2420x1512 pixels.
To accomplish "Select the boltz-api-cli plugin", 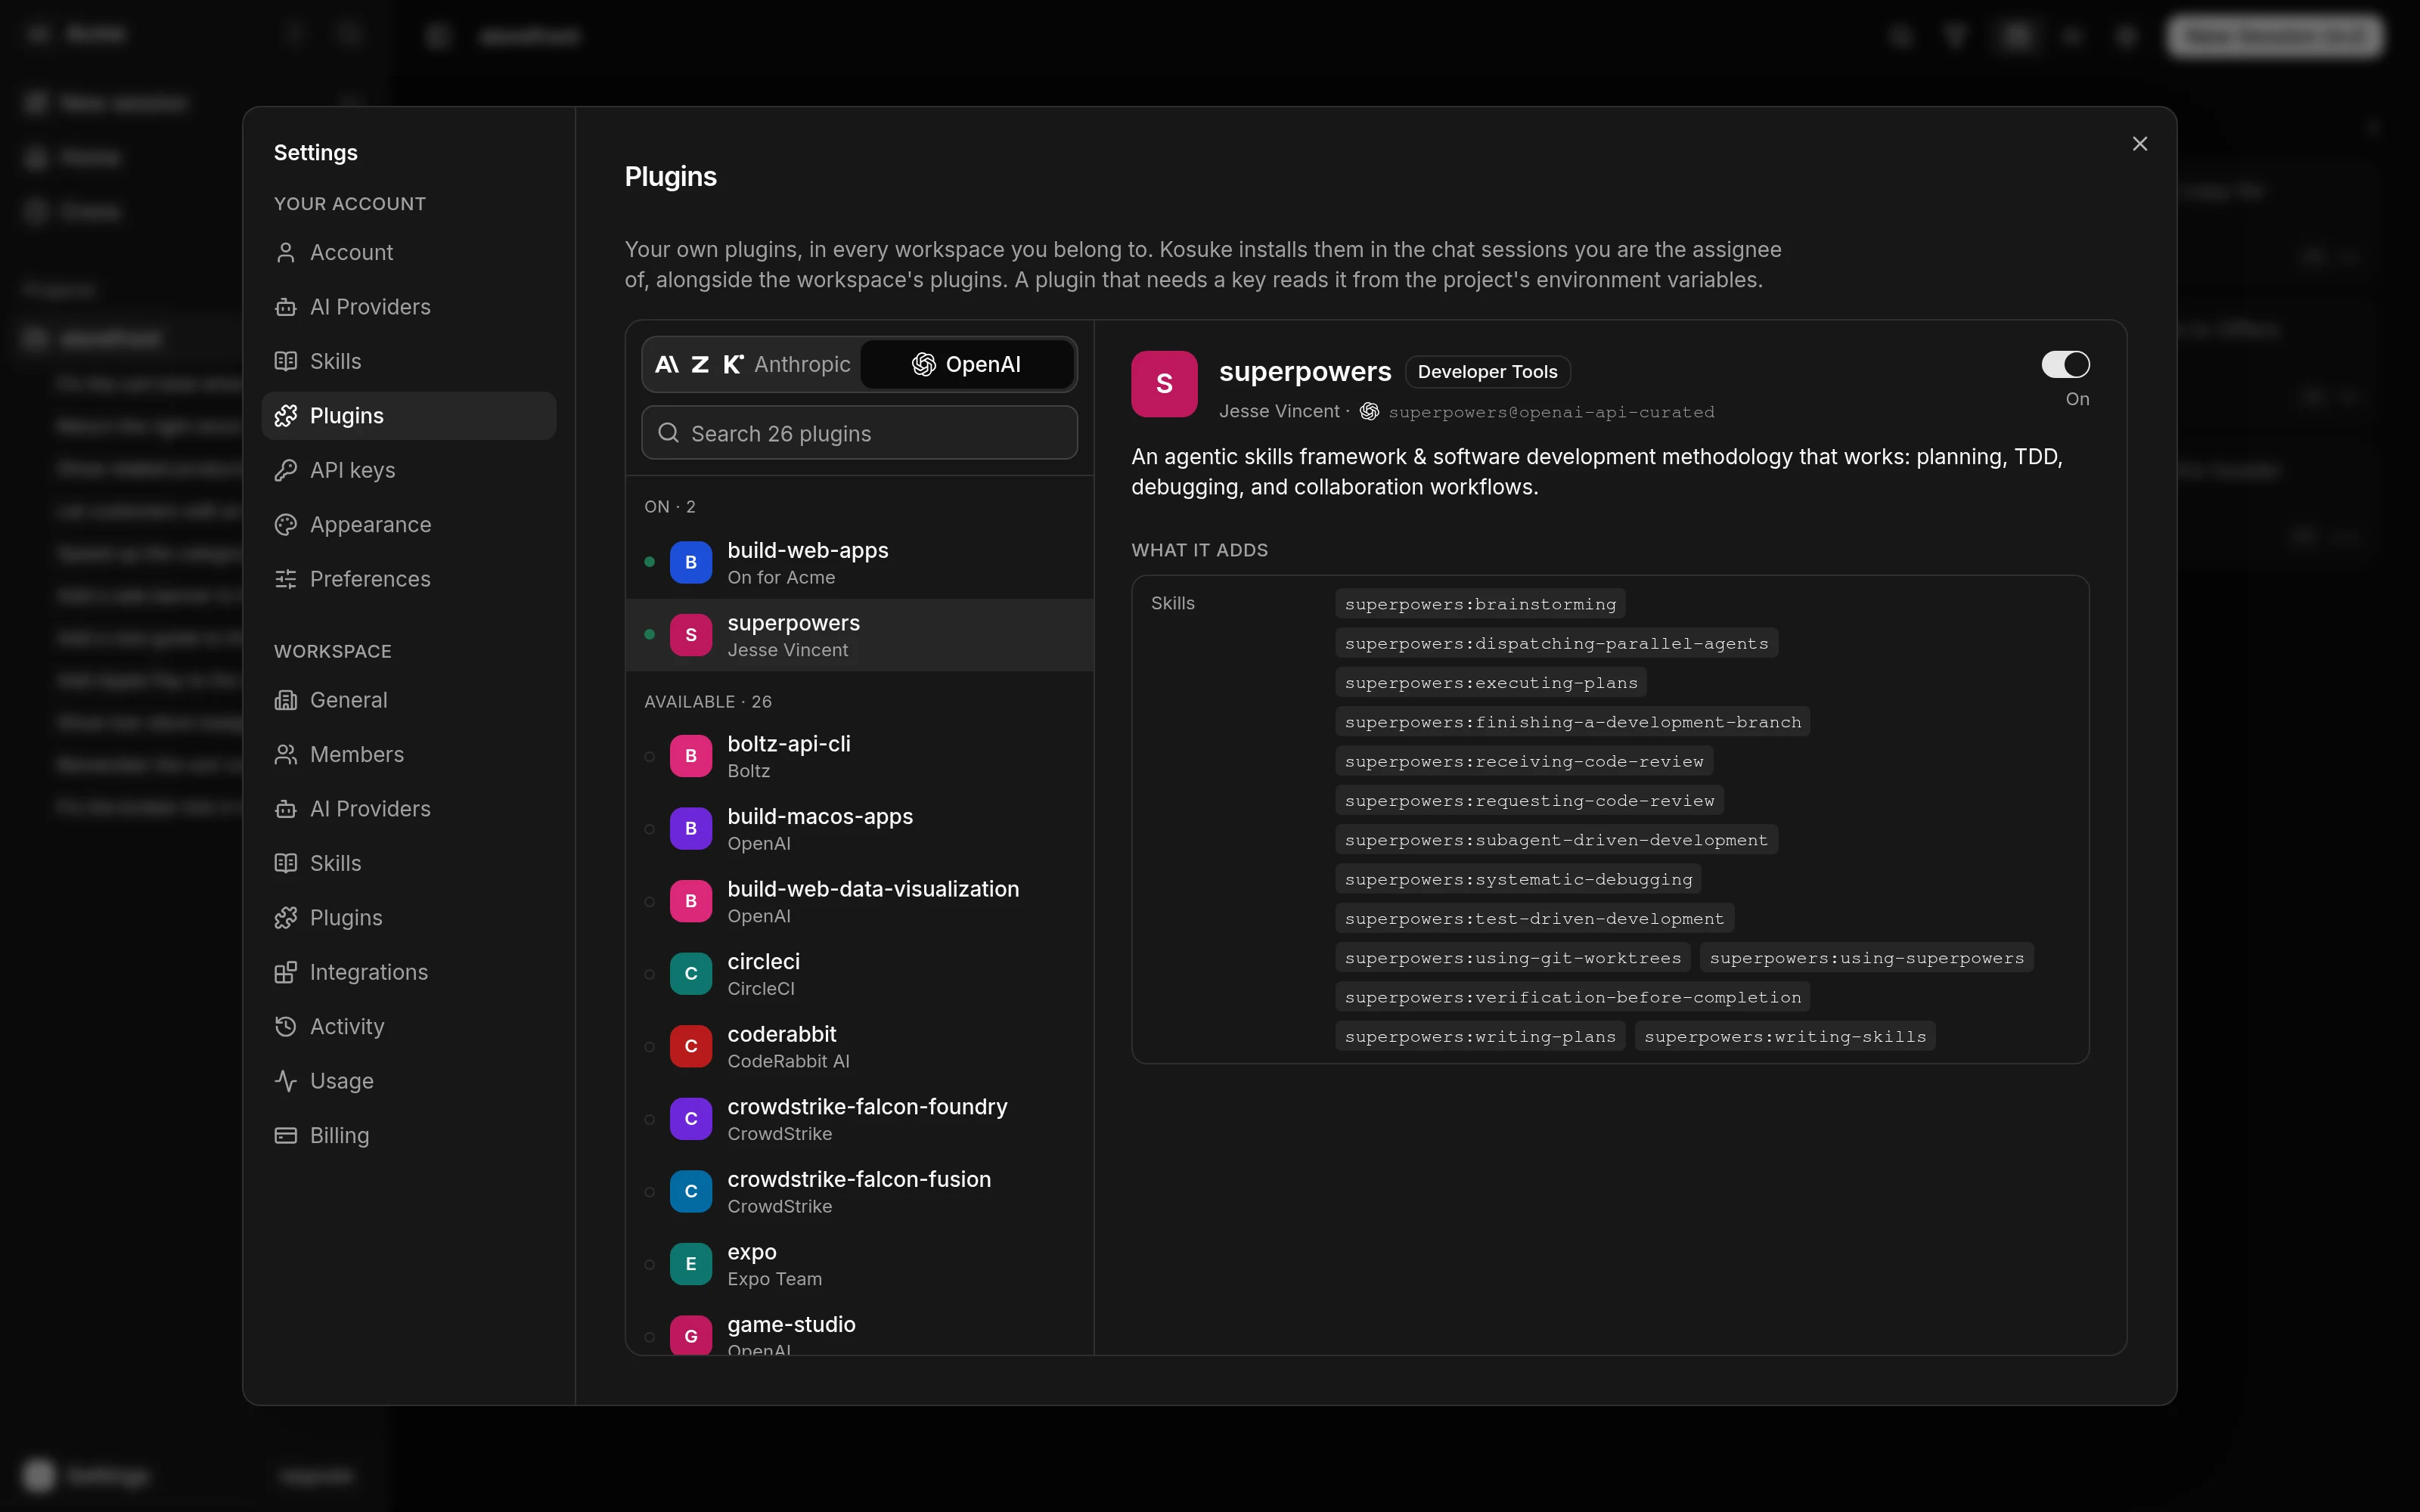I will tap(859, 756).
